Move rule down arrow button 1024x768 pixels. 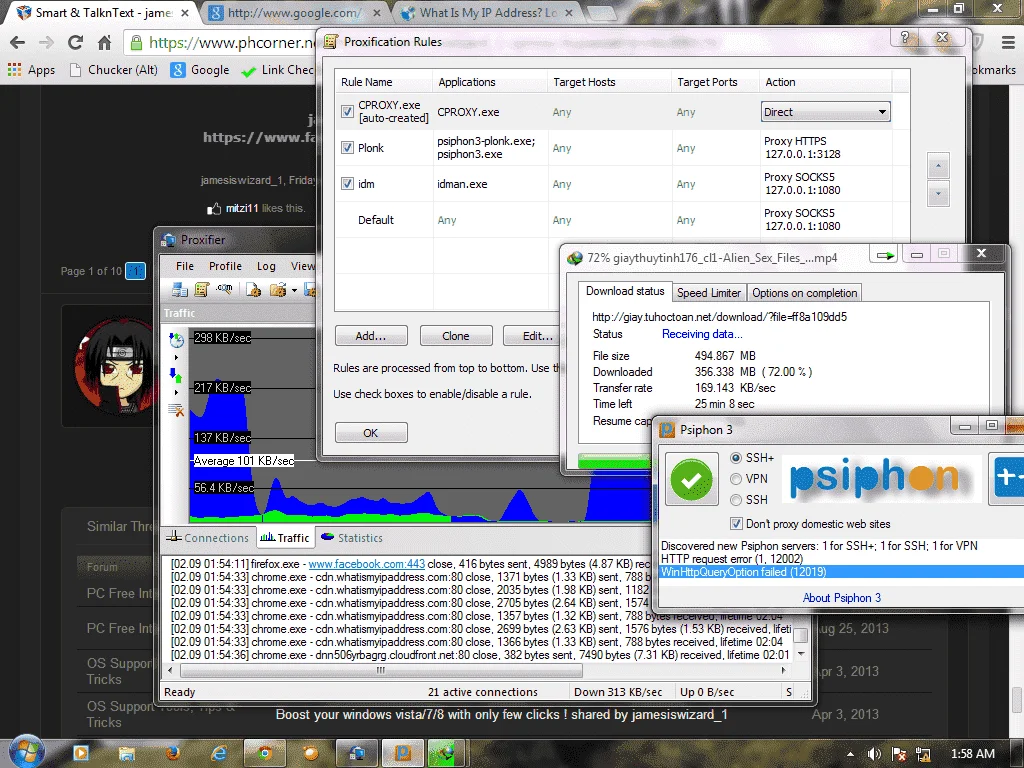point(938,193)
